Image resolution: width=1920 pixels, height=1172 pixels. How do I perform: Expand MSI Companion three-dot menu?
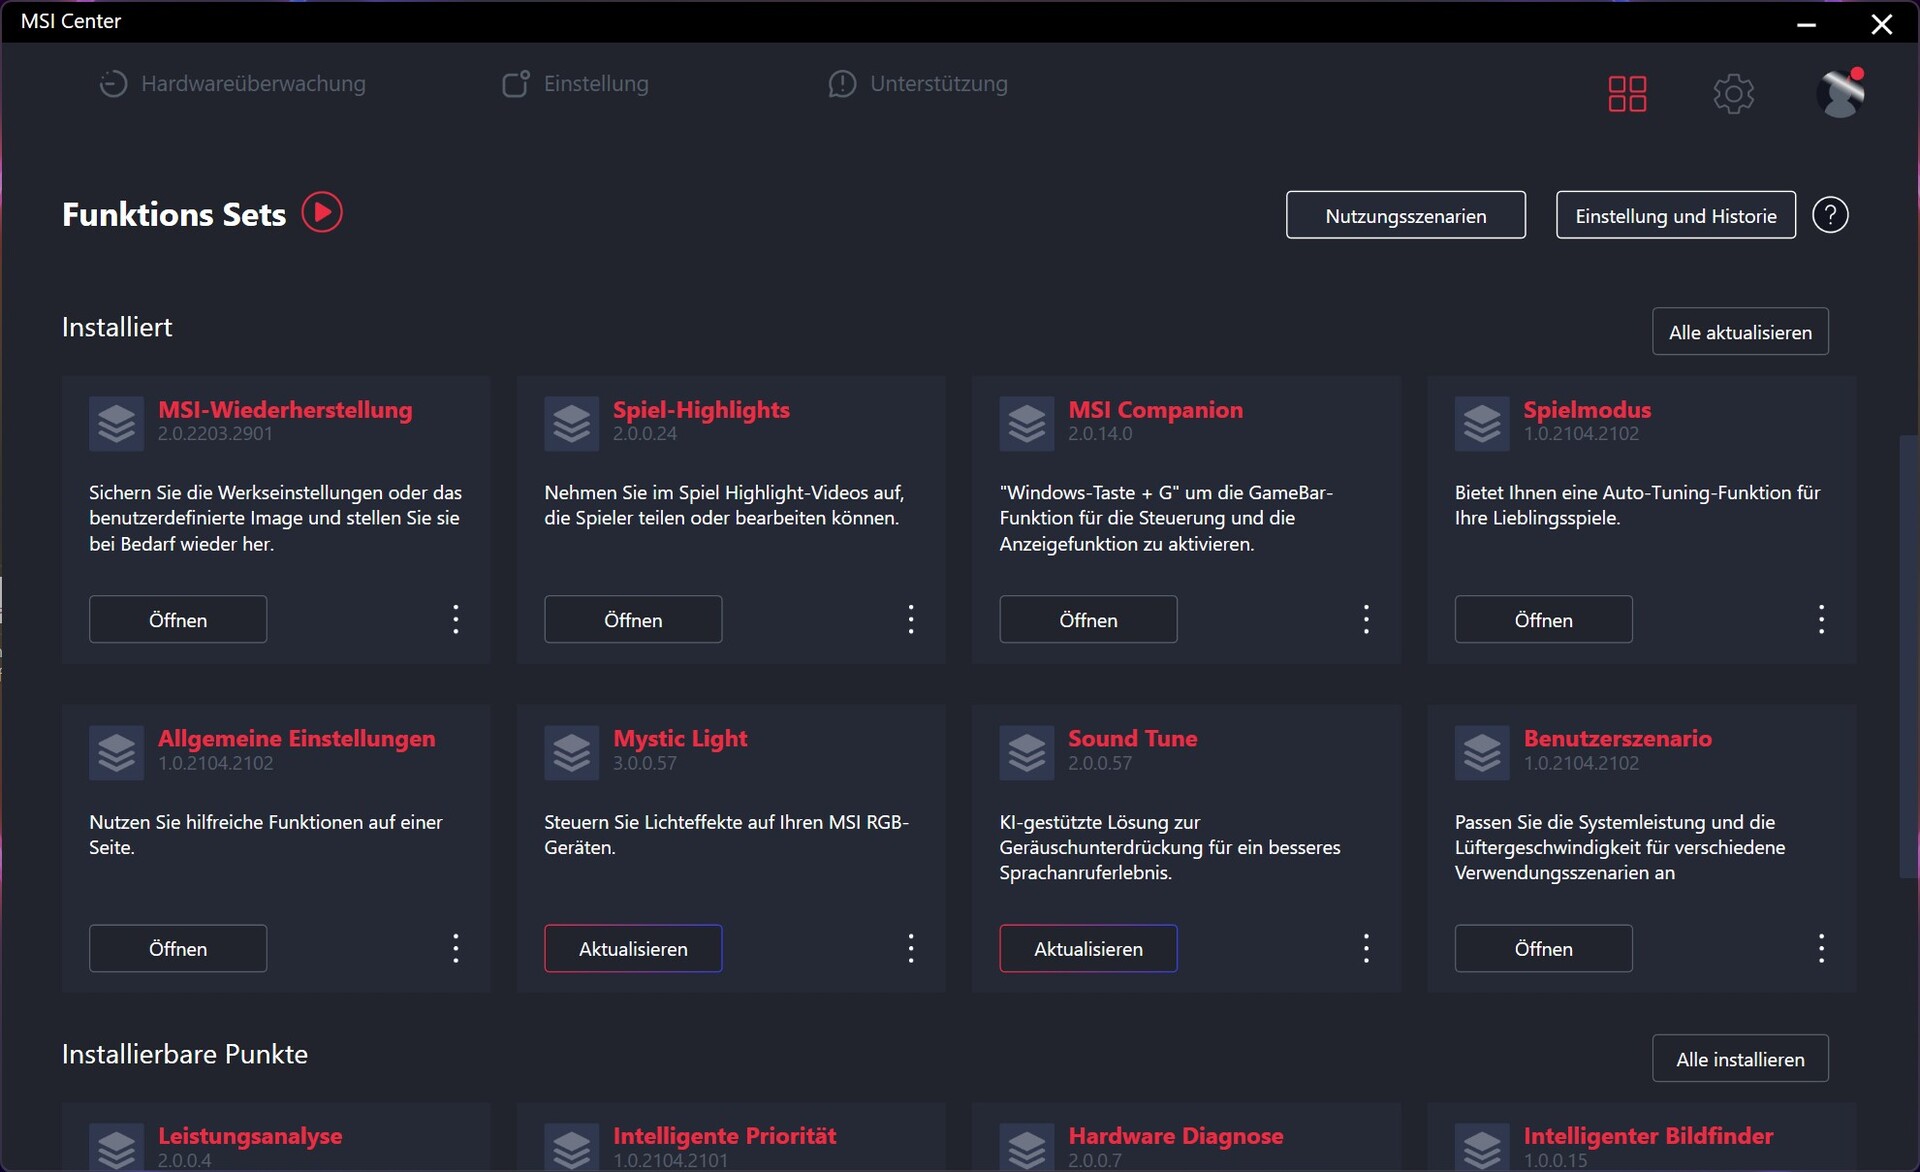click(x=1366, y=619)
